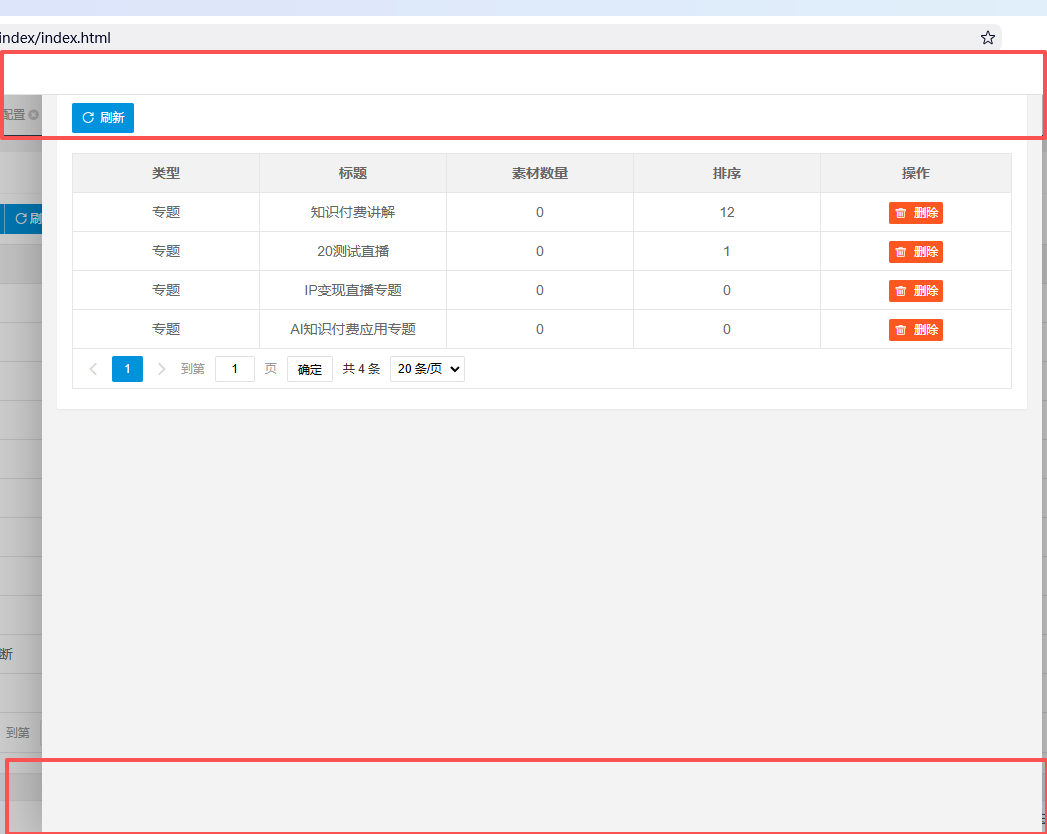Close the 配置 tab using its x icon
This screenshot has height=834, width=1047.
[33, 115]
